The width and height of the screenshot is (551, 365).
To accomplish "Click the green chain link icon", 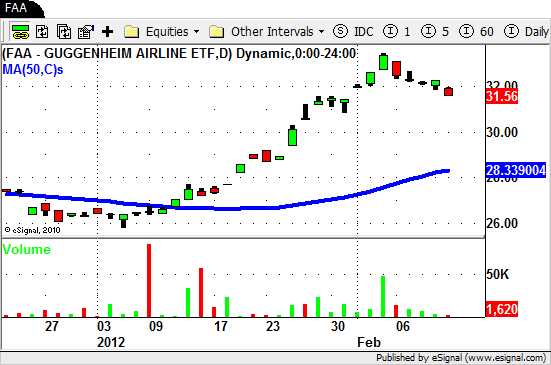I will (x=20, y=32).
